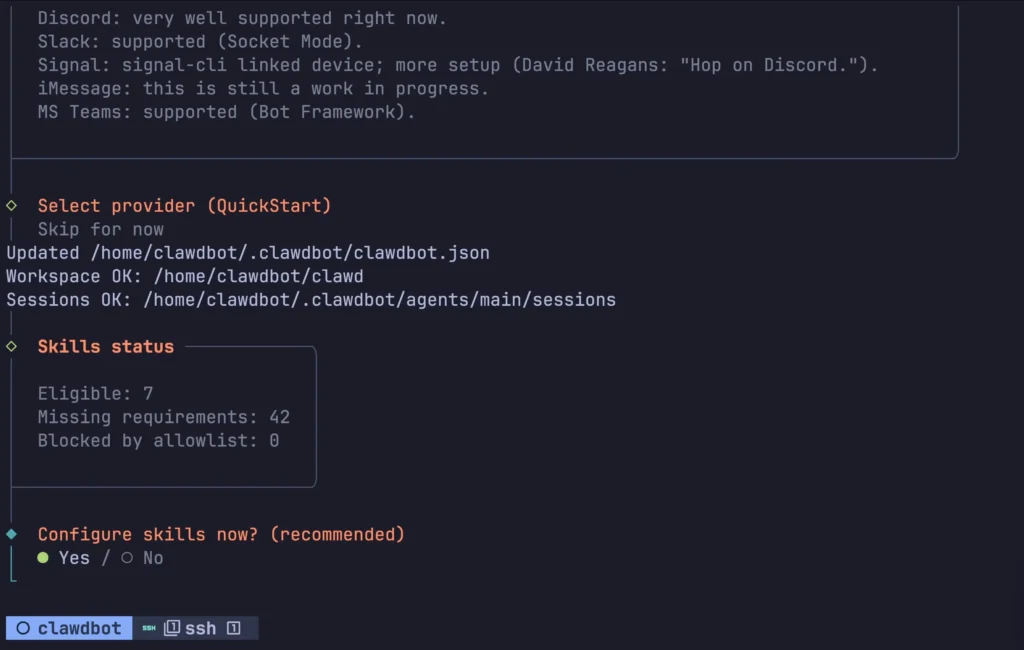Click the diamond icon beside Configure skills now

(x=11, y=534)
